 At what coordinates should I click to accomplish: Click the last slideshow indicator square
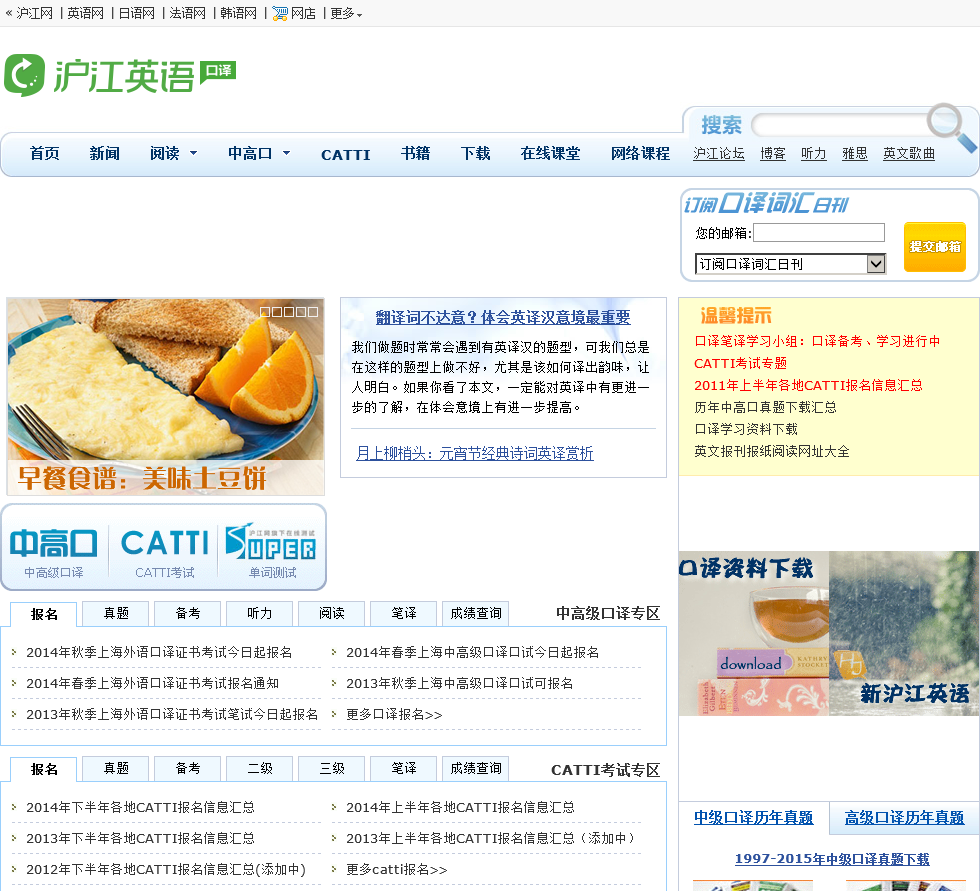click(312, 312)
